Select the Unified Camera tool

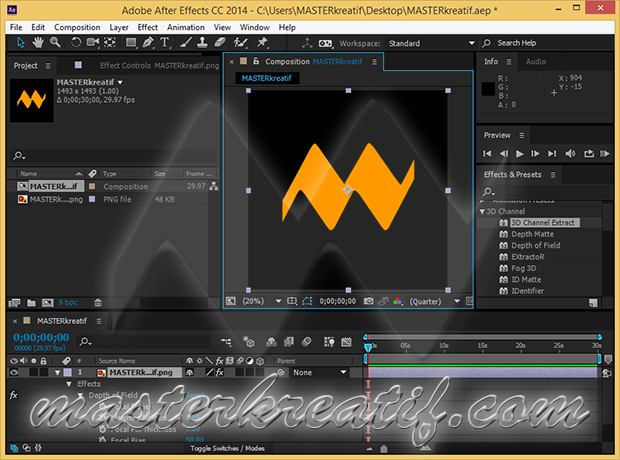[93, 42]
